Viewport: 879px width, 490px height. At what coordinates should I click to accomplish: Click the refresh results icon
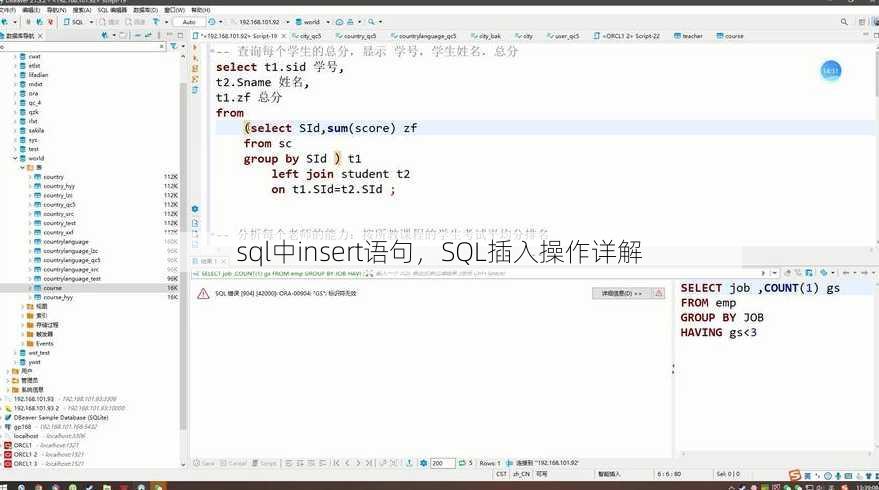pos(462,463)
